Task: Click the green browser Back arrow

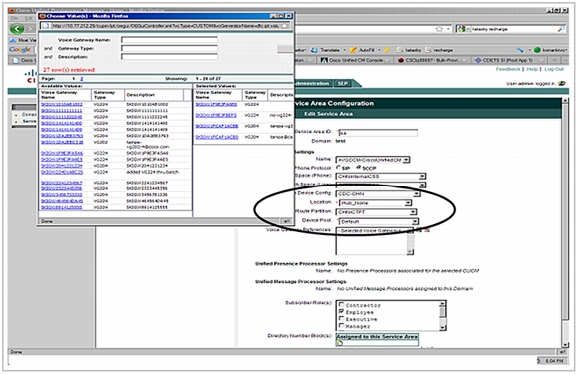Action: [x=17, y=28]
